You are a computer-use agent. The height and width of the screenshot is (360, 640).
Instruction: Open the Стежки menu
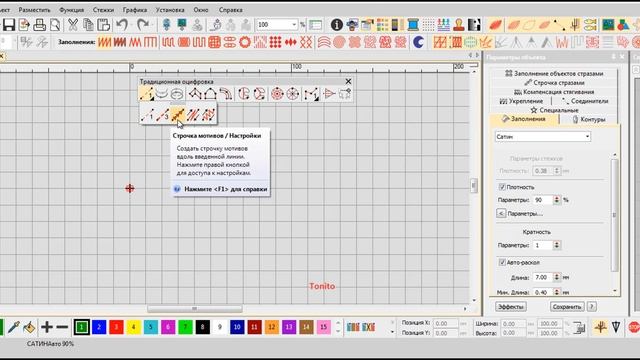click(103, 10)
